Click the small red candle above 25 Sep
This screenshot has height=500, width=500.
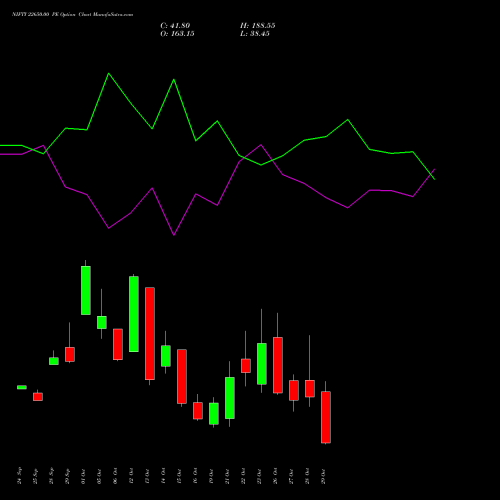pyautogui.click(x=38, y=397)
